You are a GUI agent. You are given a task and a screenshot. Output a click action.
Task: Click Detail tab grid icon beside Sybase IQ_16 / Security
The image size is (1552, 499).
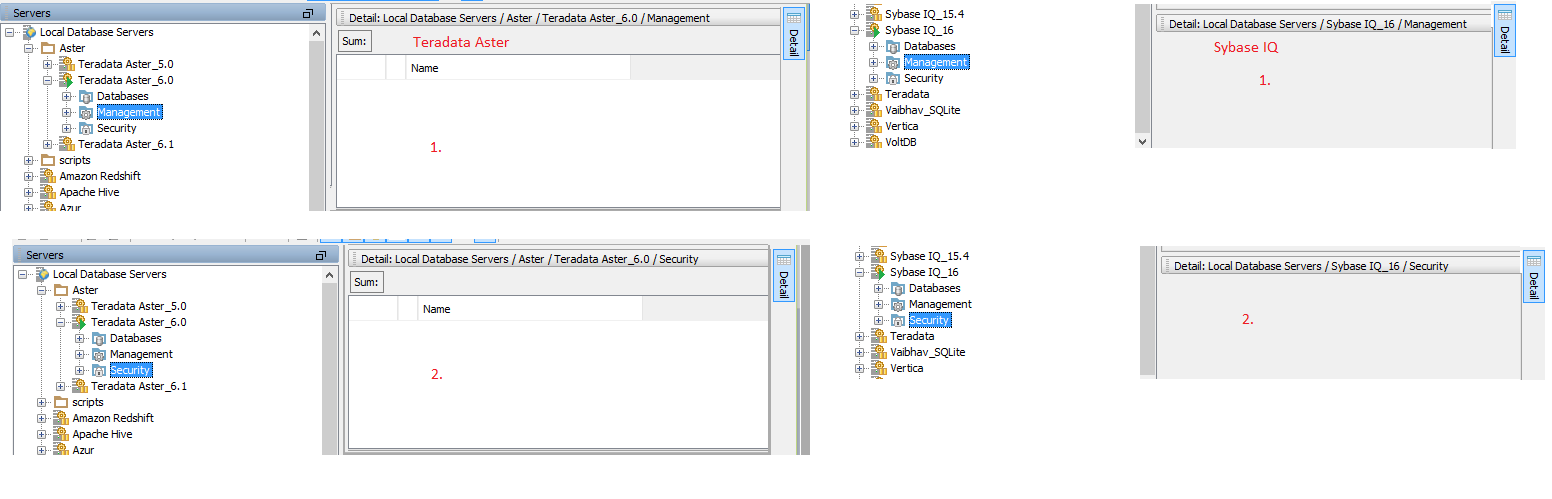tap(1533, 262)
